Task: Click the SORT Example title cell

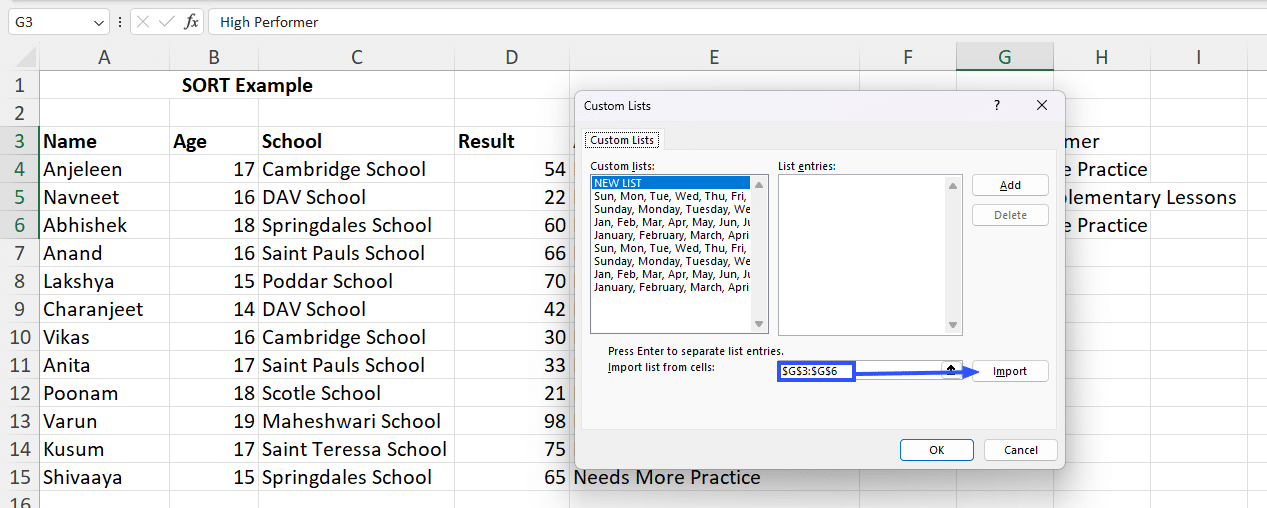Action: 247,85
